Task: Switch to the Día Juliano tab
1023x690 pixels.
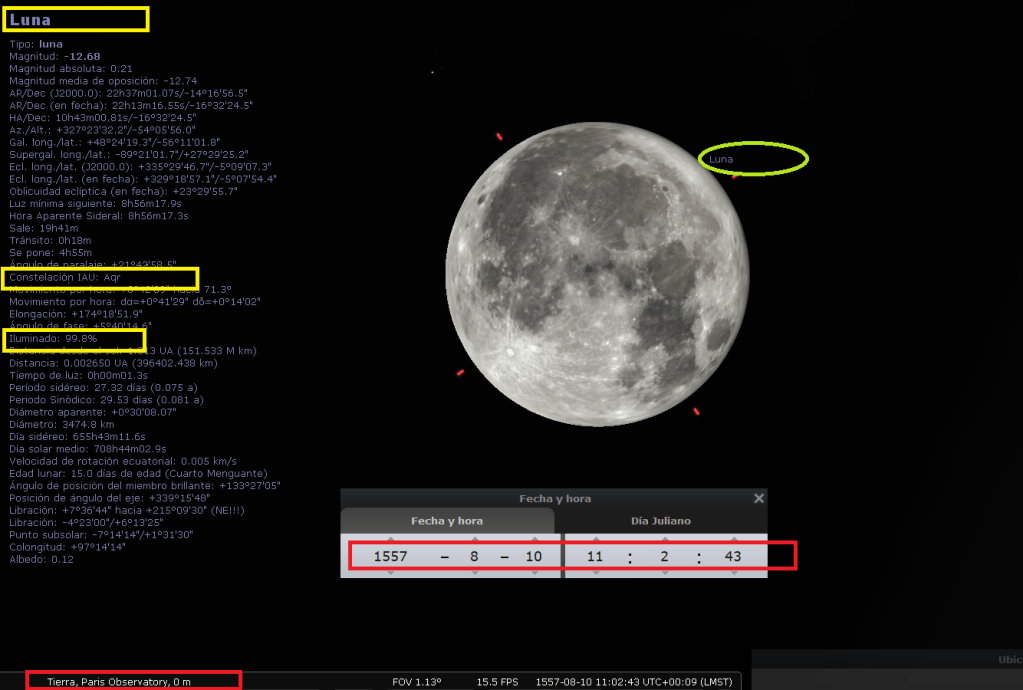Action: pyautogui.click(x=663, y=521)
